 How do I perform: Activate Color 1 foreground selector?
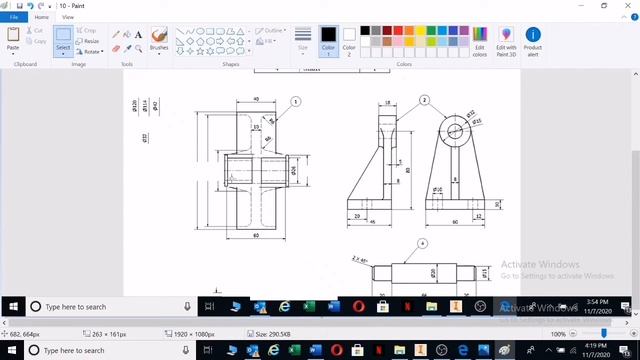tap(328, 41)
